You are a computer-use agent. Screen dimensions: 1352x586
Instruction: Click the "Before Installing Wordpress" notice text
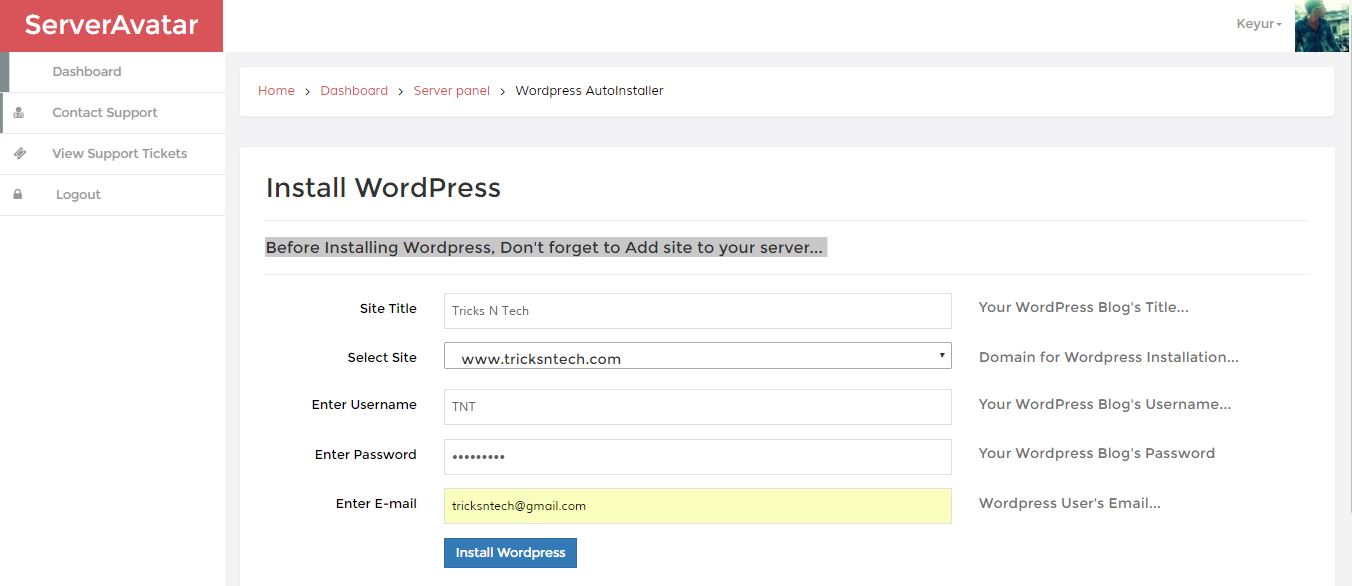545,248
